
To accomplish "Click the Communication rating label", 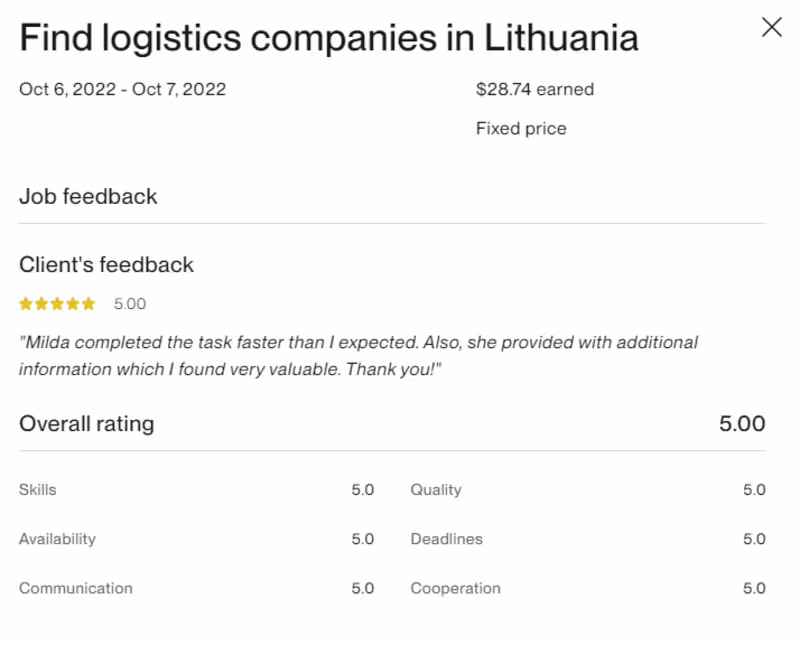I will 75,588.
